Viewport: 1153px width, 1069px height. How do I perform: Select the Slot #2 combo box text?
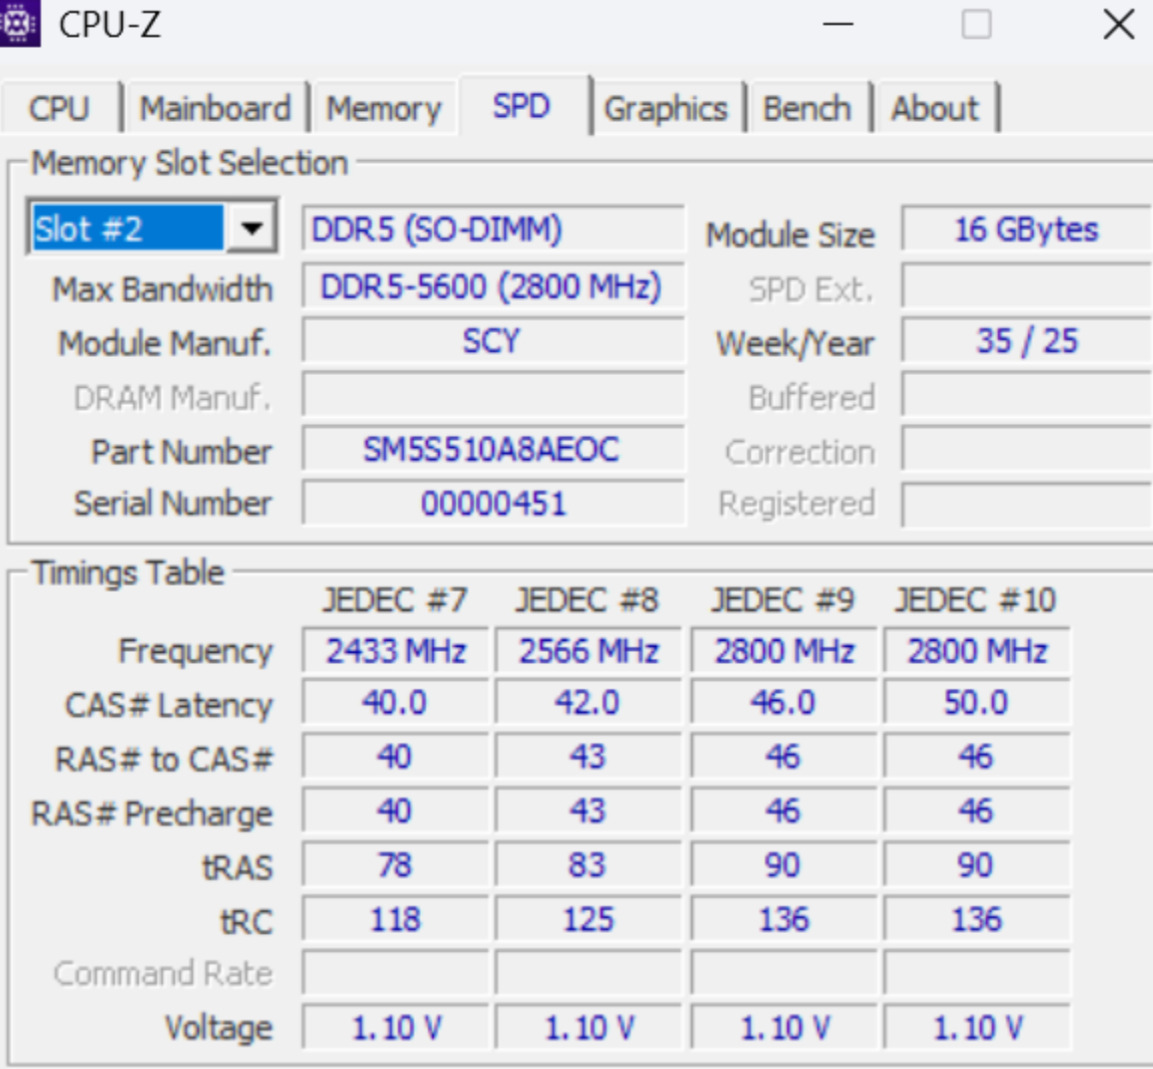coord(126,229)
